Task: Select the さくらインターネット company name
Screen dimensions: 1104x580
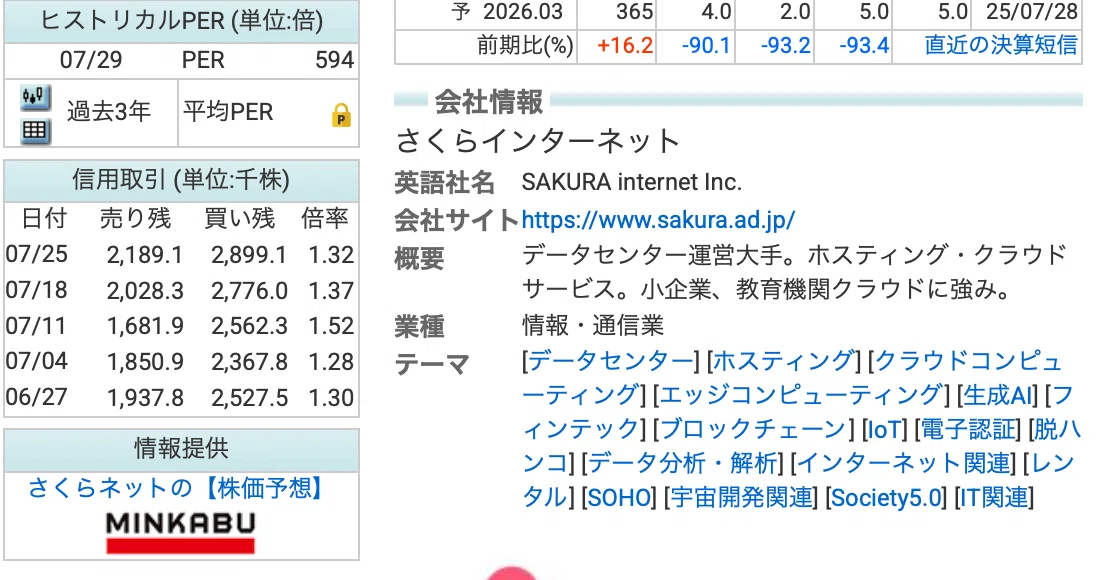Action: [x=538, y=141]
